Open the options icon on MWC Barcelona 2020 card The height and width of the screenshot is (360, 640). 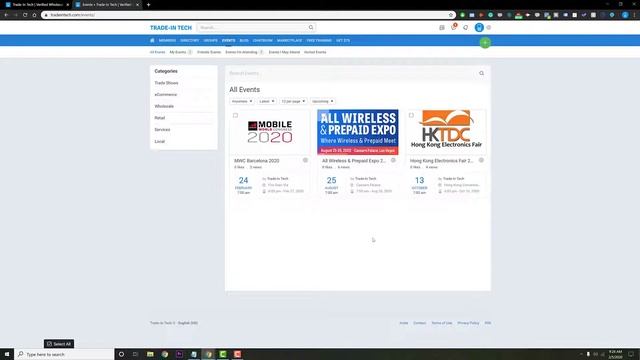[305, 160]
